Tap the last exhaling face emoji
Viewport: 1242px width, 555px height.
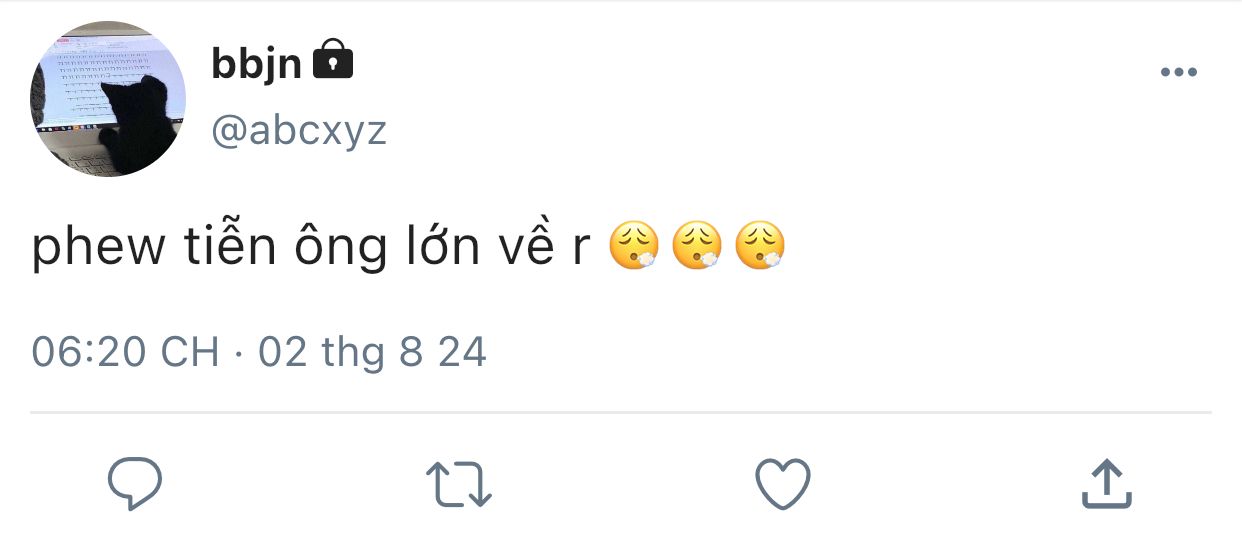tap(760, 247)
